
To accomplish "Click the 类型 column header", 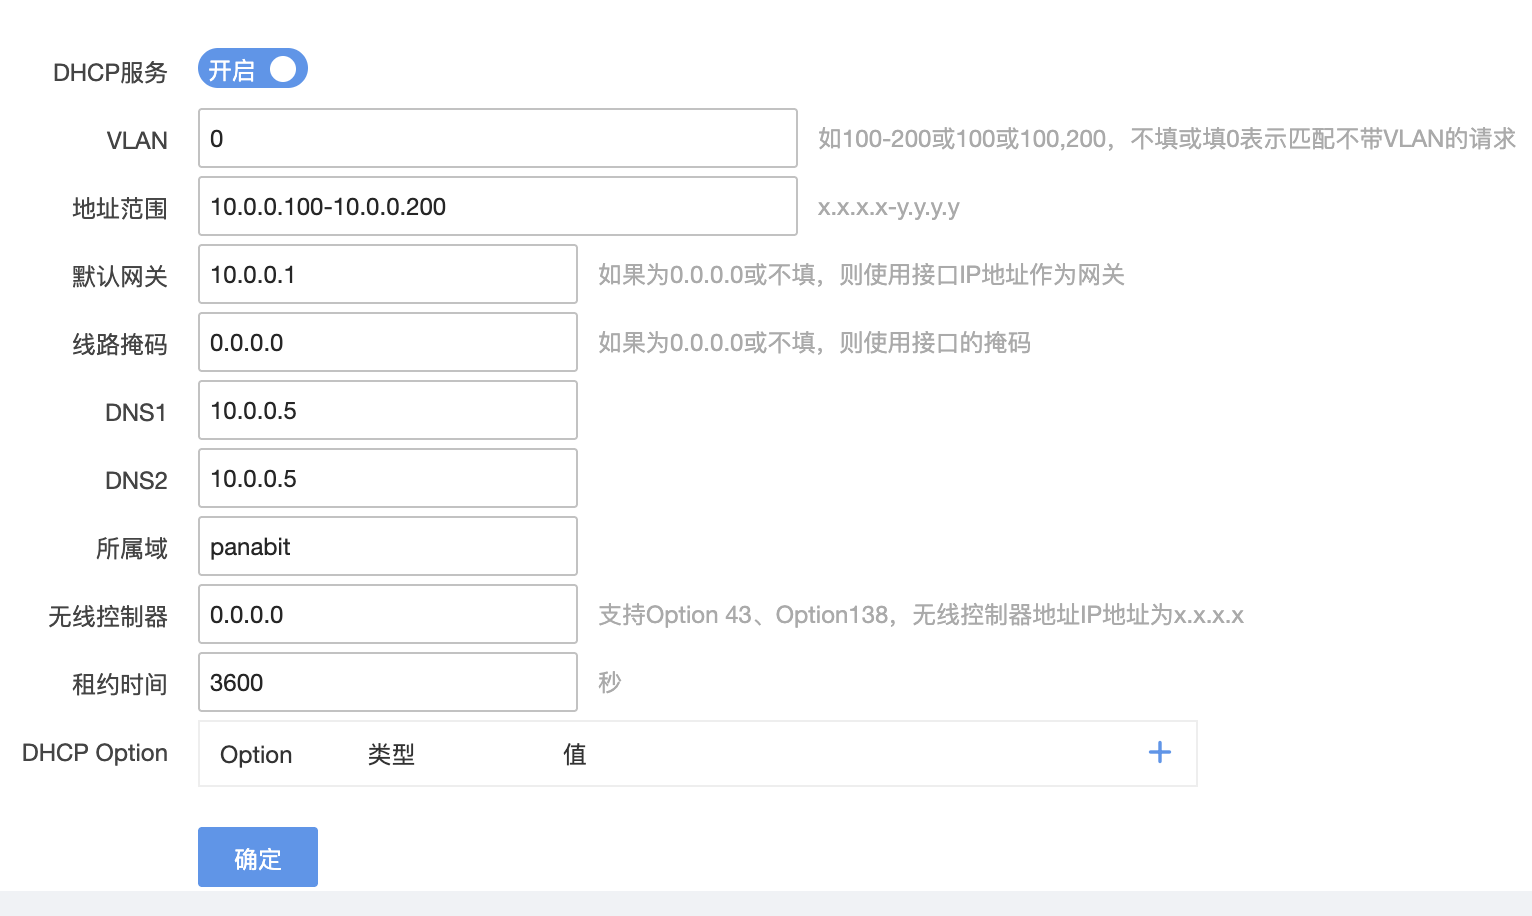I will click(391, 755).
